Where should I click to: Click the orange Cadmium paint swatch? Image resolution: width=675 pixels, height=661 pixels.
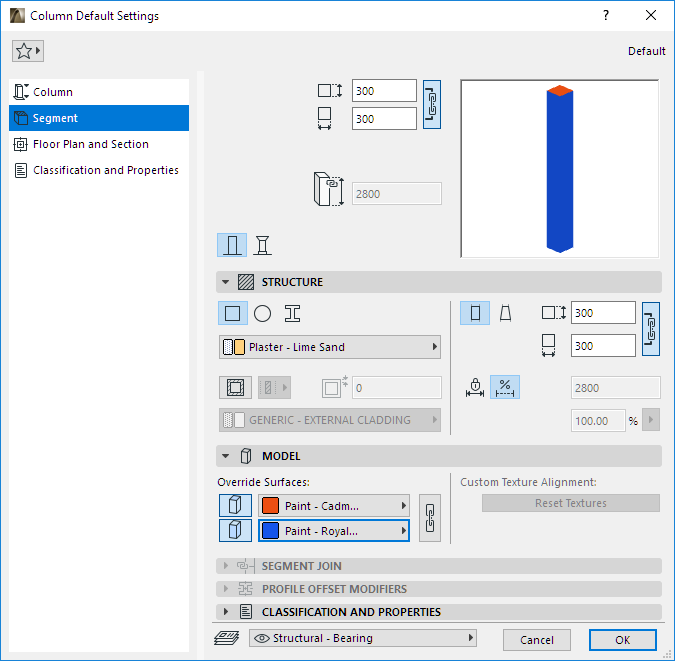pyautogui.click(x=270, y=506)
